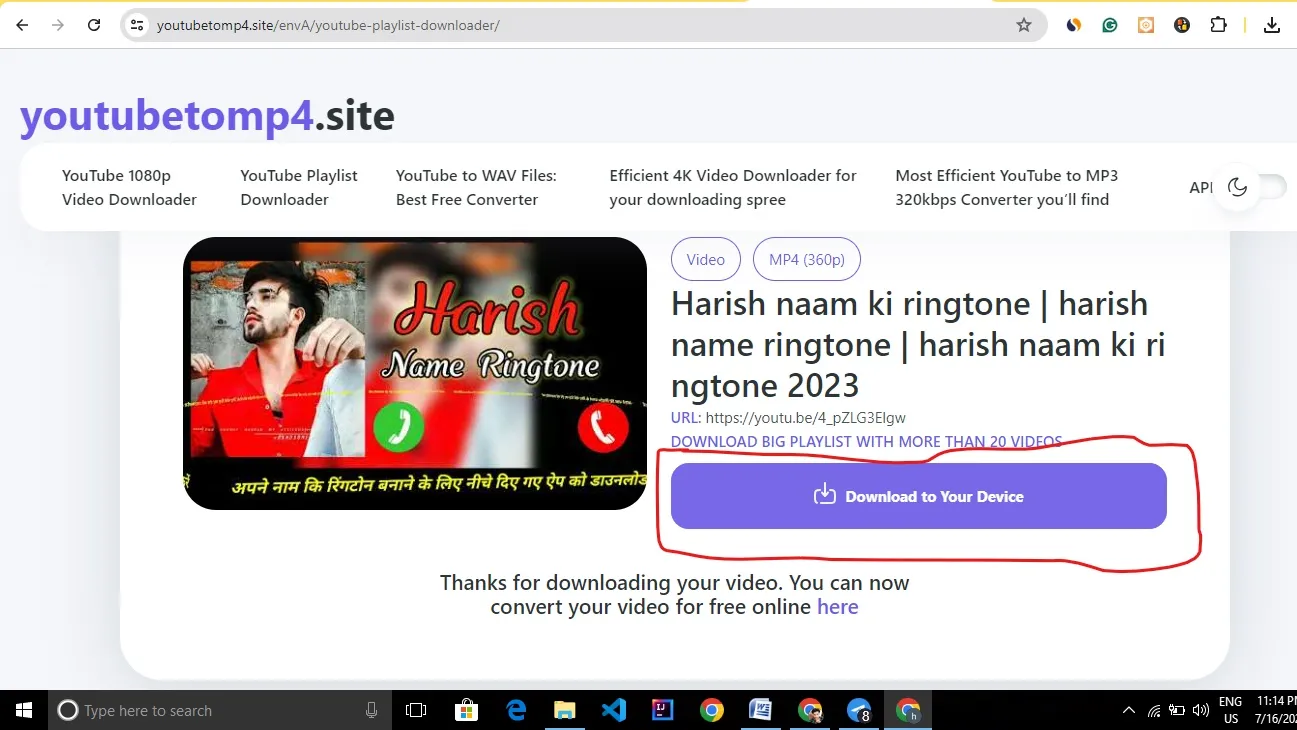Bookmark this page with the star icon
The width and height of the screenshot is (1297, 730).
click(1023, 25)
